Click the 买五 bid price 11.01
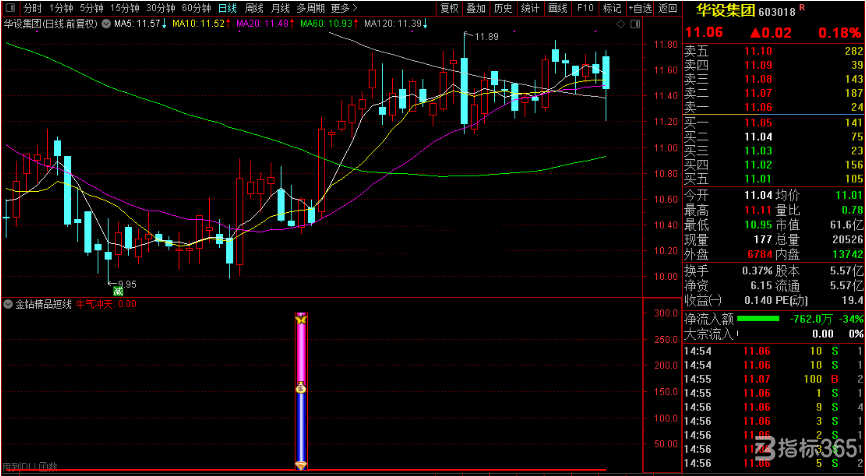Screen dimensions: 866x476 (x=757, y=179)
